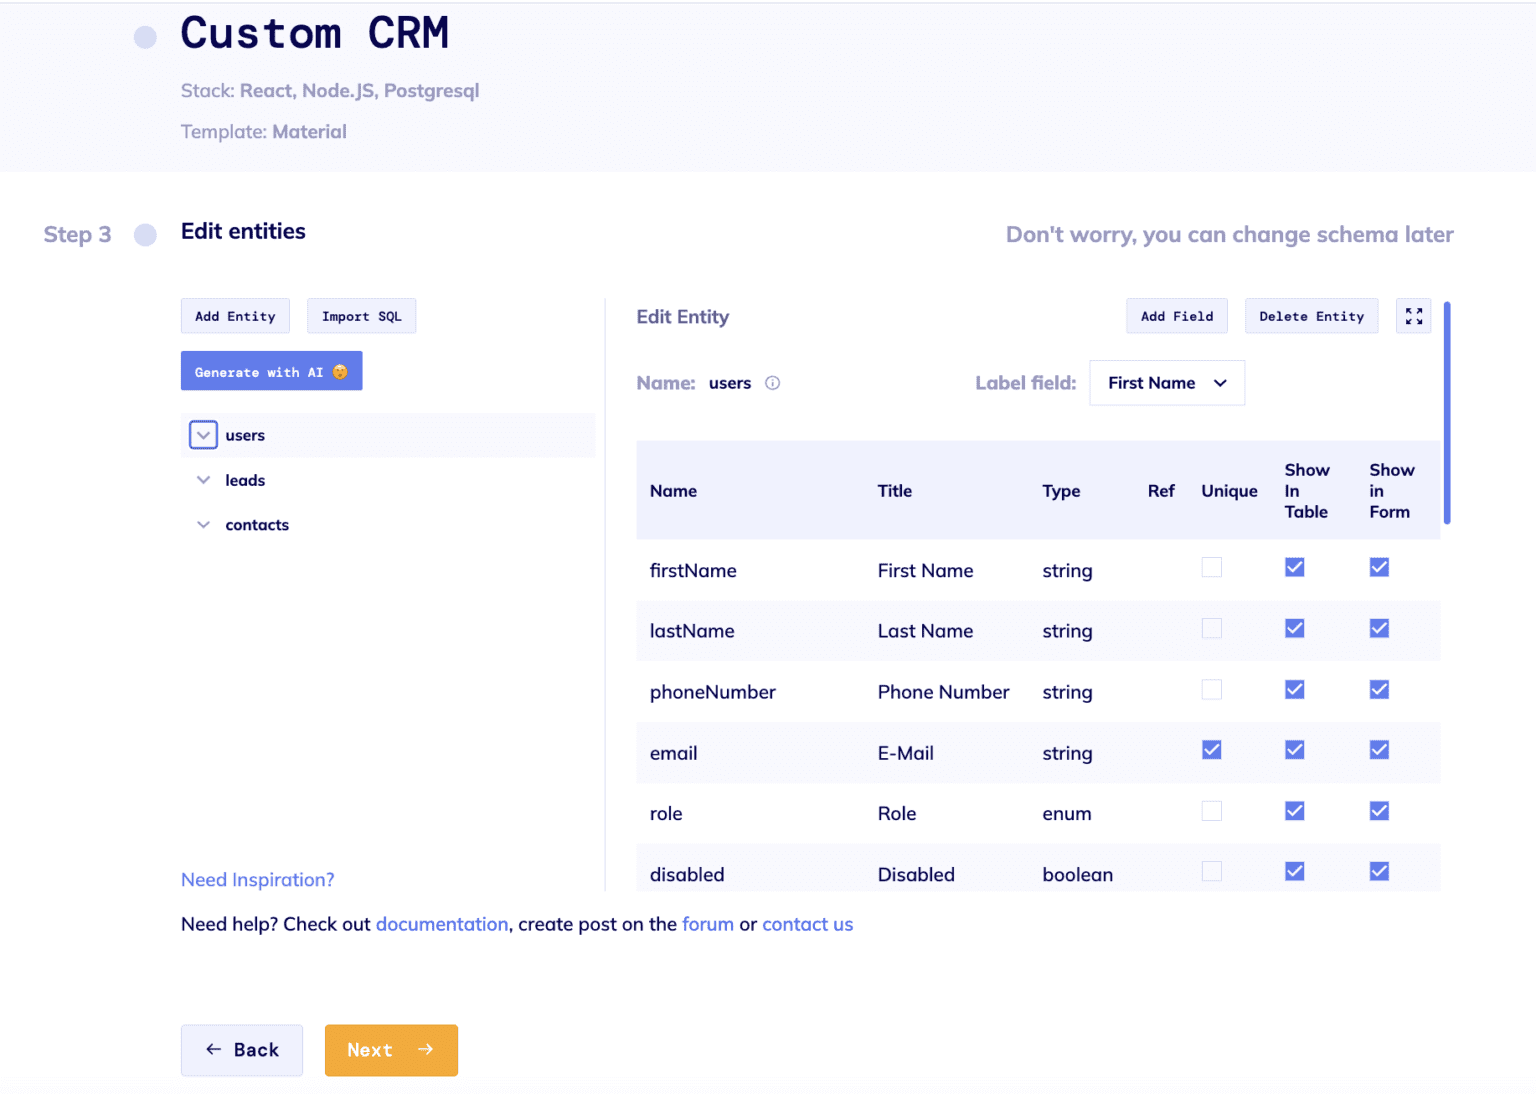Screen dimensions: 1536x1094
Task: Disable Show in Form for phoneNumber
Action: click(x=1379, y=690)
